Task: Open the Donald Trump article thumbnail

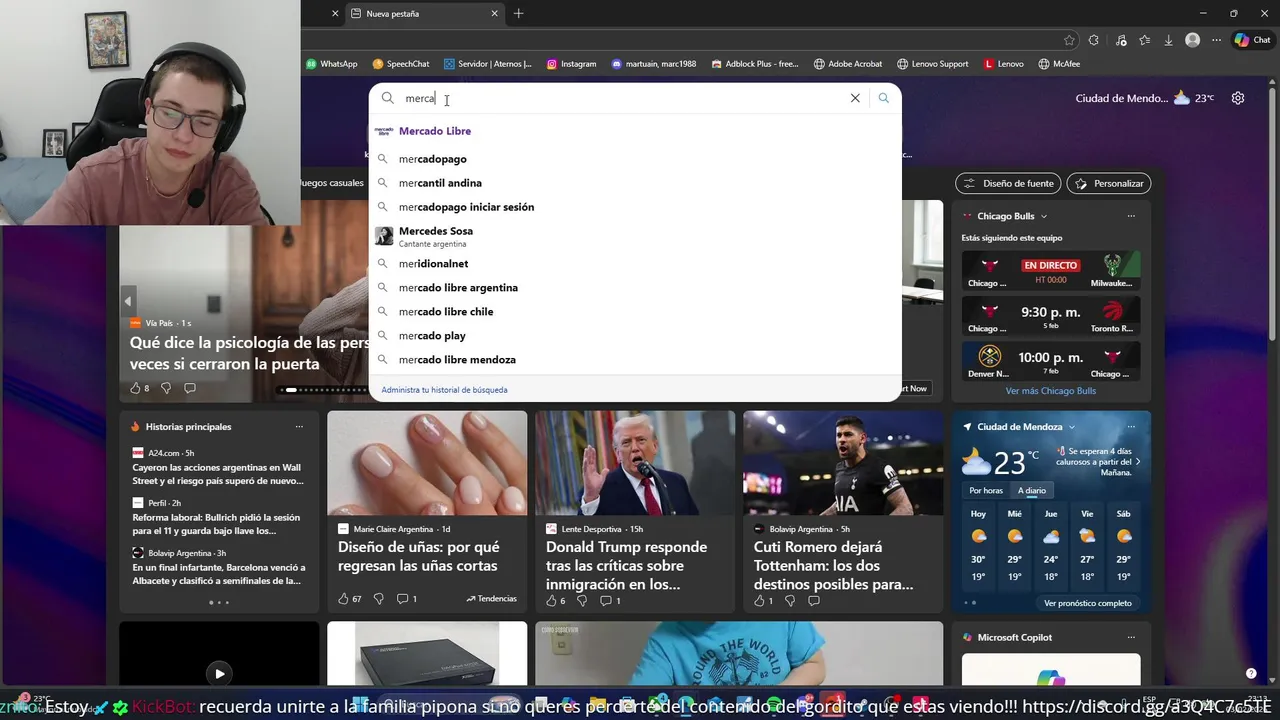Action: click(635, 463)
